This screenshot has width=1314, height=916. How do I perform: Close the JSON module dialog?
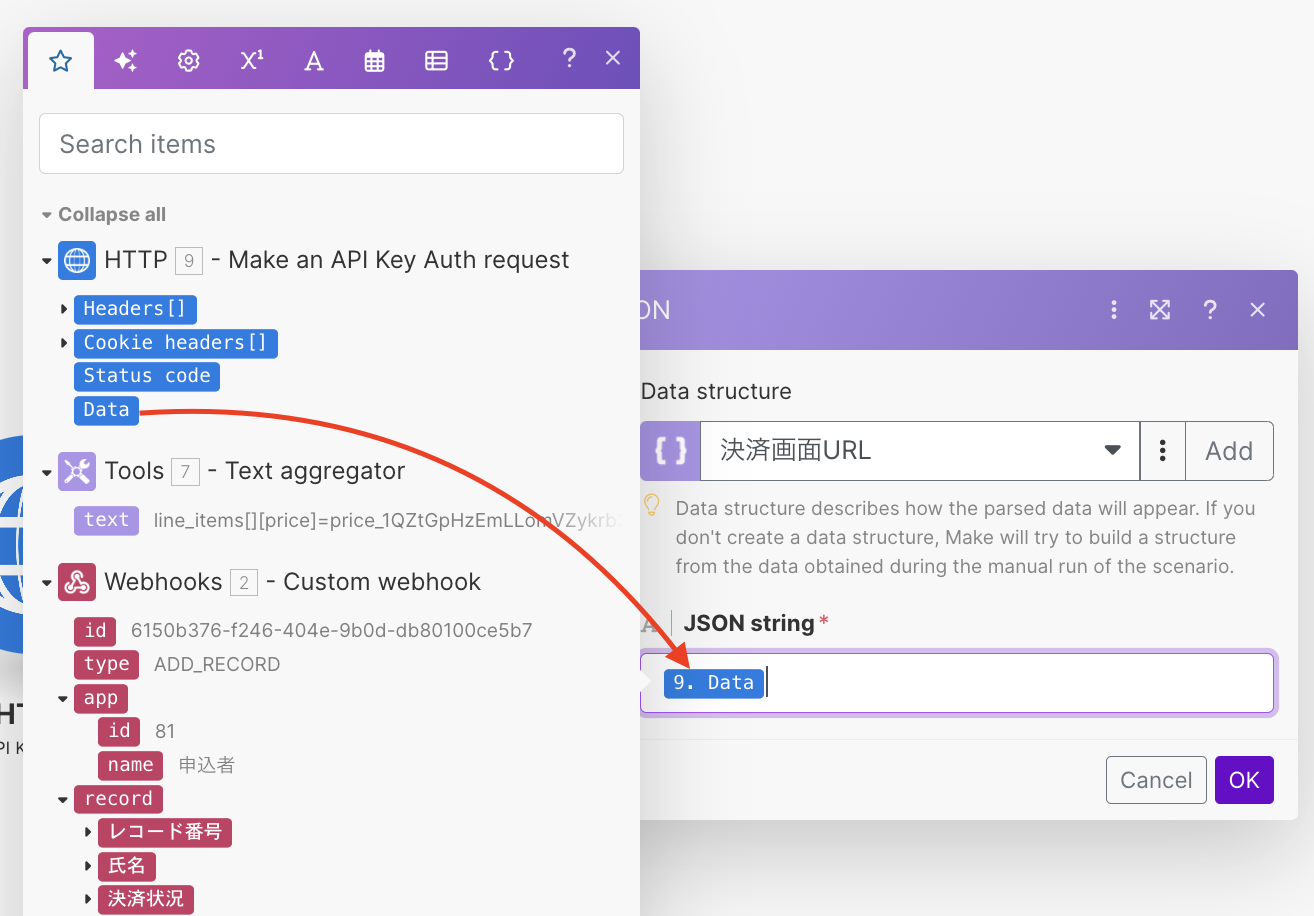pos(1258,310)
